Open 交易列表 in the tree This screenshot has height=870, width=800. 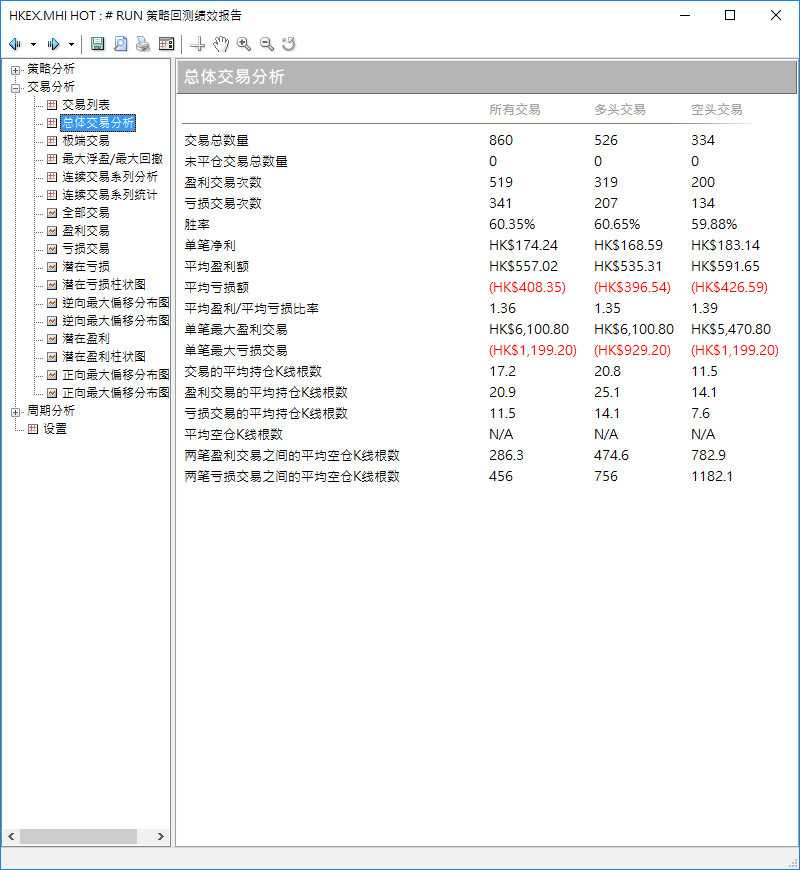click(86, 105)
